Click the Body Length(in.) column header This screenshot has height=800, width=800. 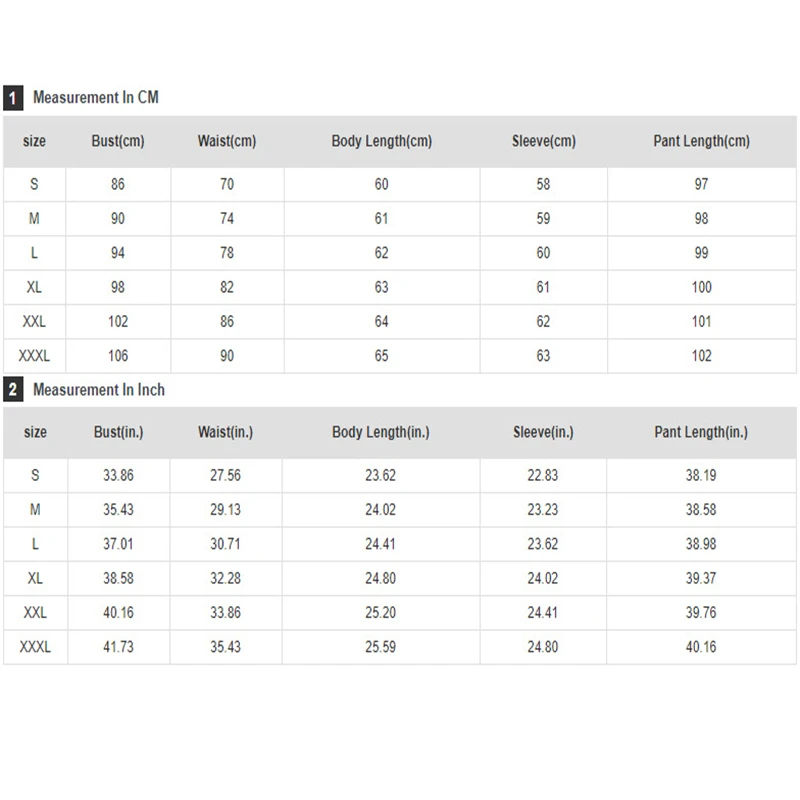click(x=380, y=432)
